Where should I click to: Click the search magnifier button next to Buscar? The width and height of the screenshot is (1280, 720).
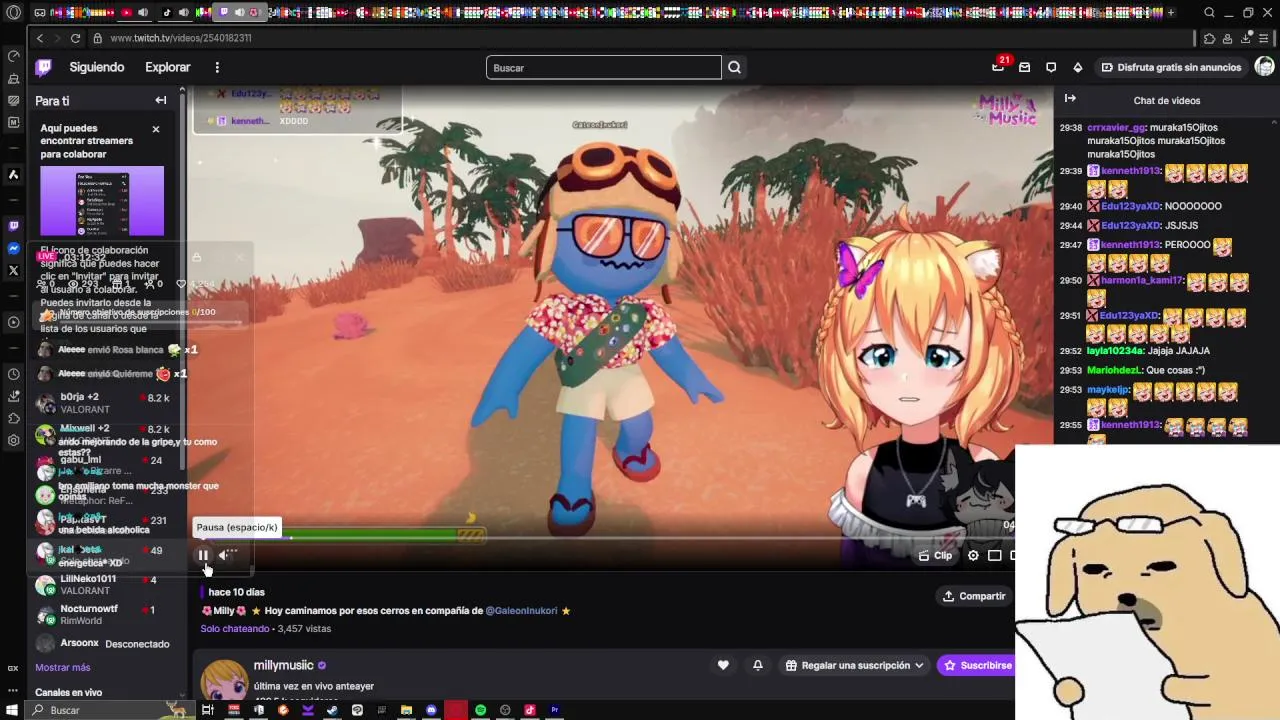[734, 67]
